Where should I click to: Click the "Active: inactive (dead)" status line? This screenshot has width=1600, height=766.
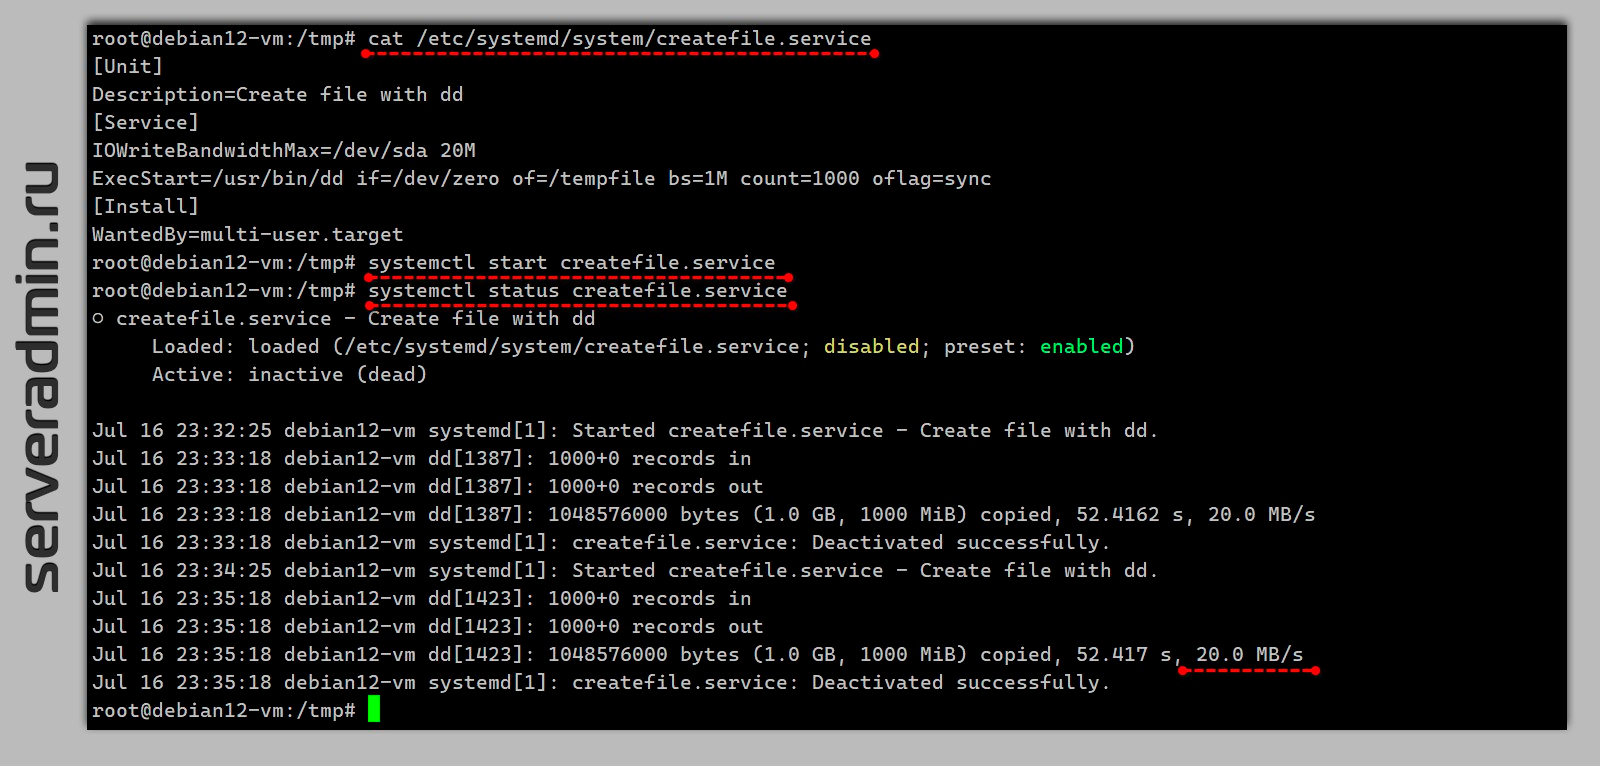[x=289, y=375]
